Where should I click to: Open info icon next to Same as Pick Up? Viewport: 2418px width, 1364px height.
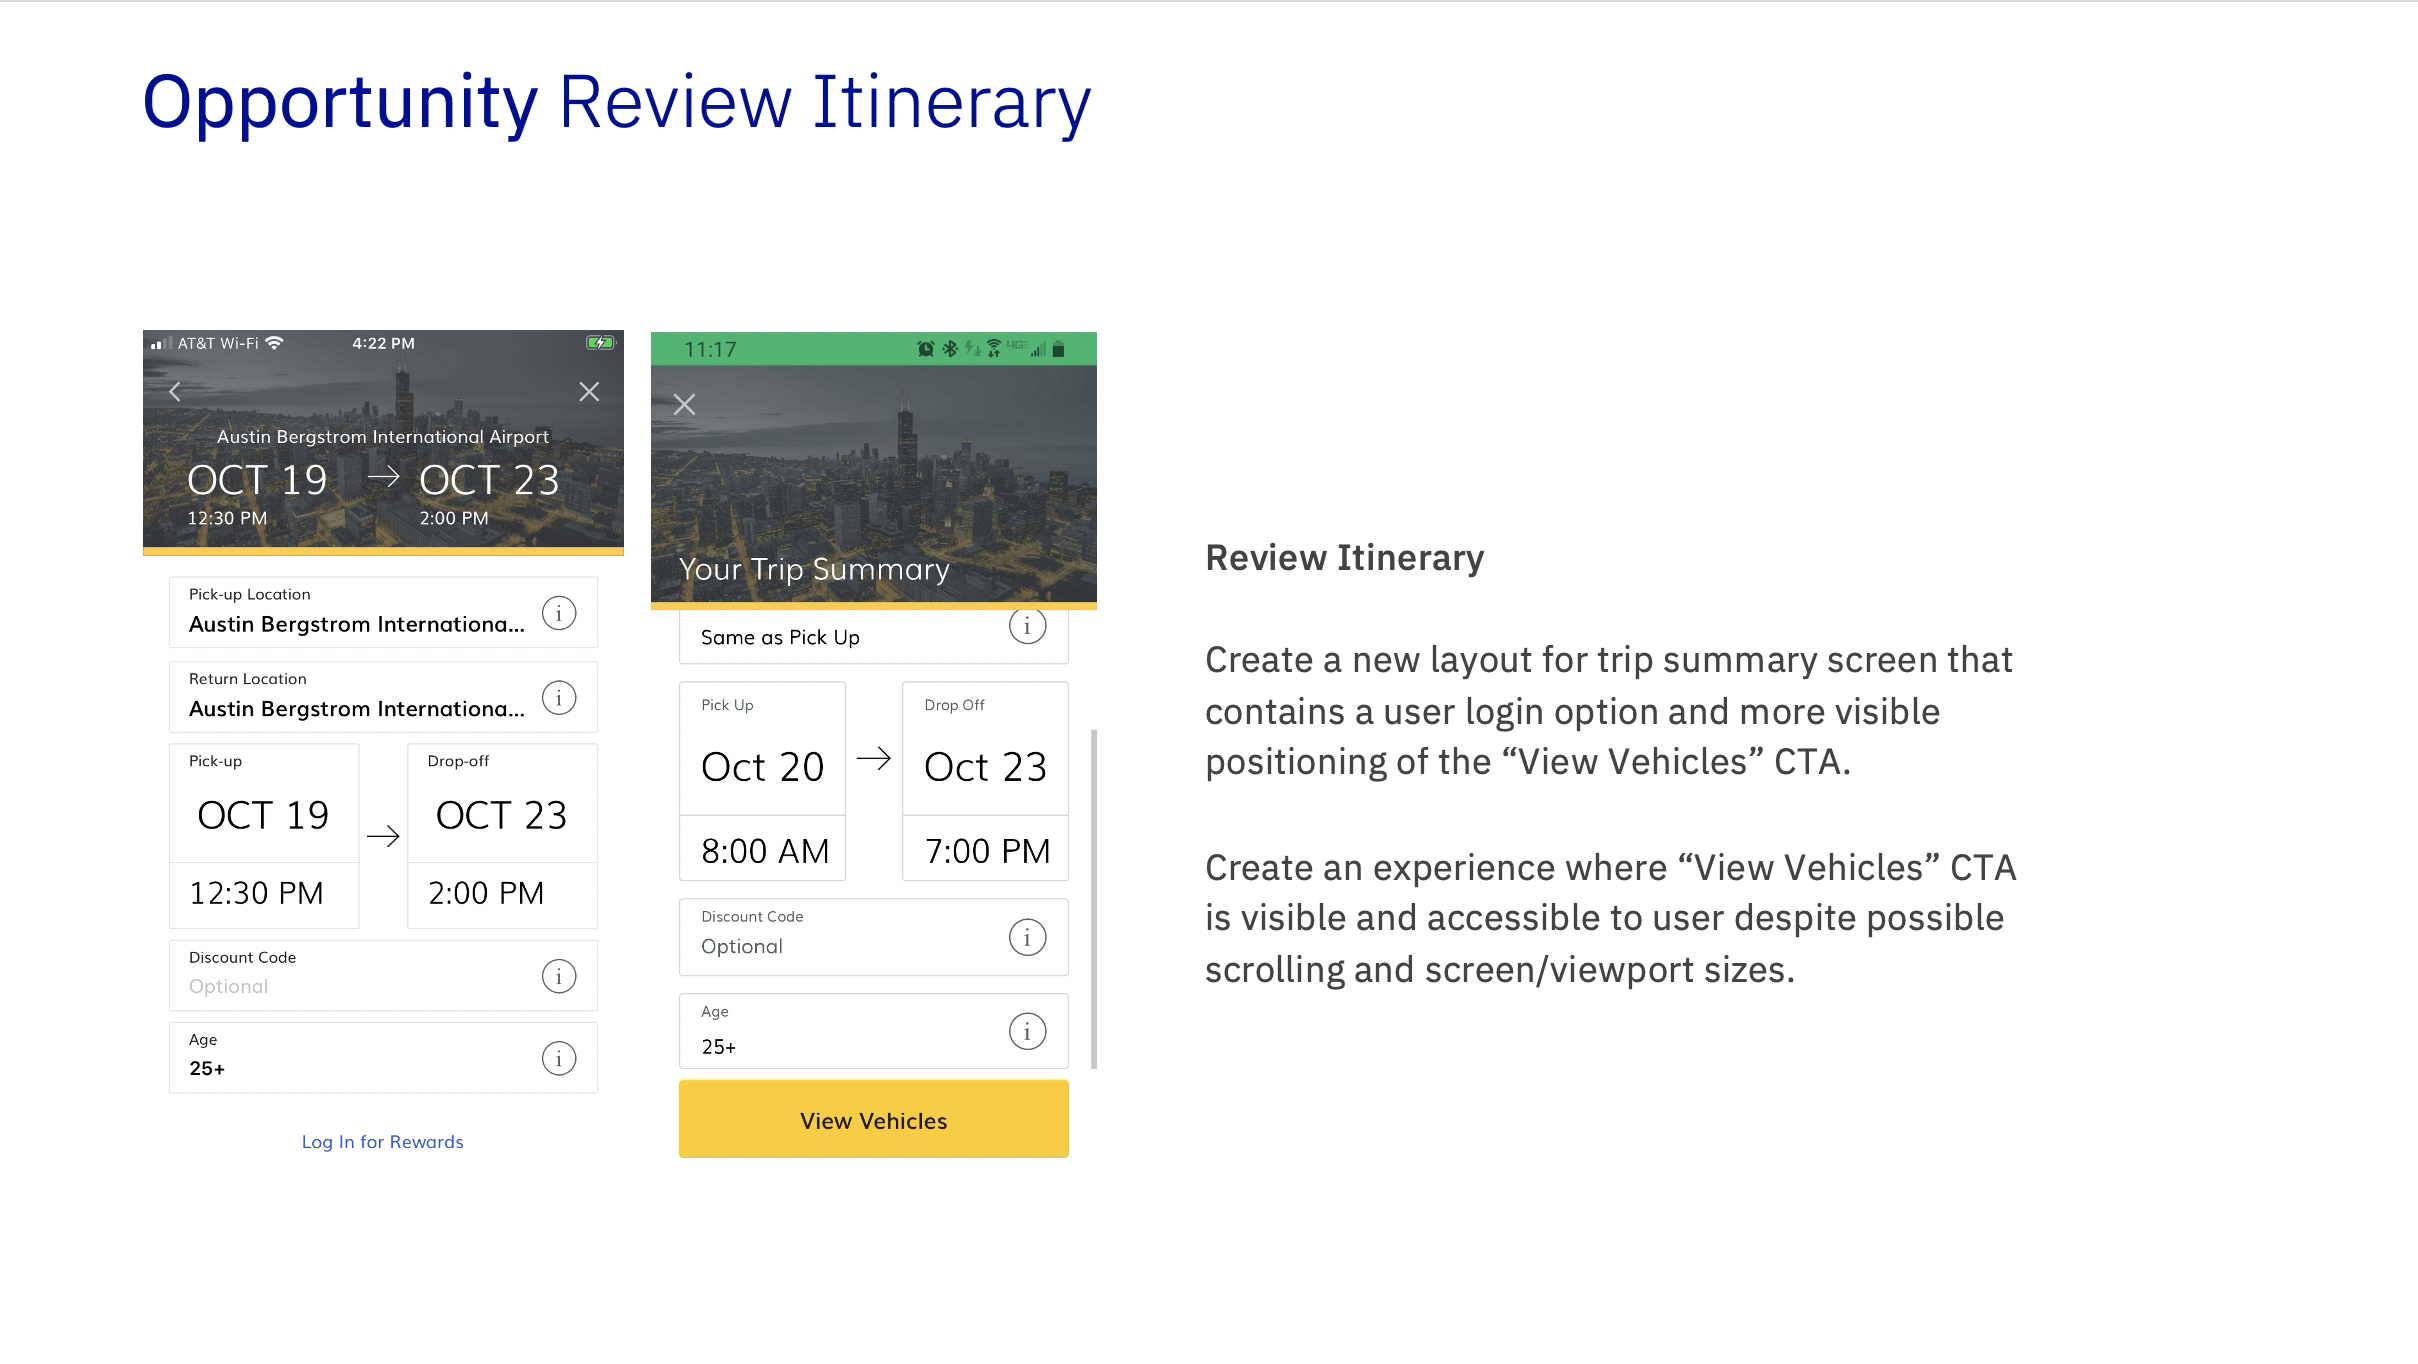click(1027, 627)
